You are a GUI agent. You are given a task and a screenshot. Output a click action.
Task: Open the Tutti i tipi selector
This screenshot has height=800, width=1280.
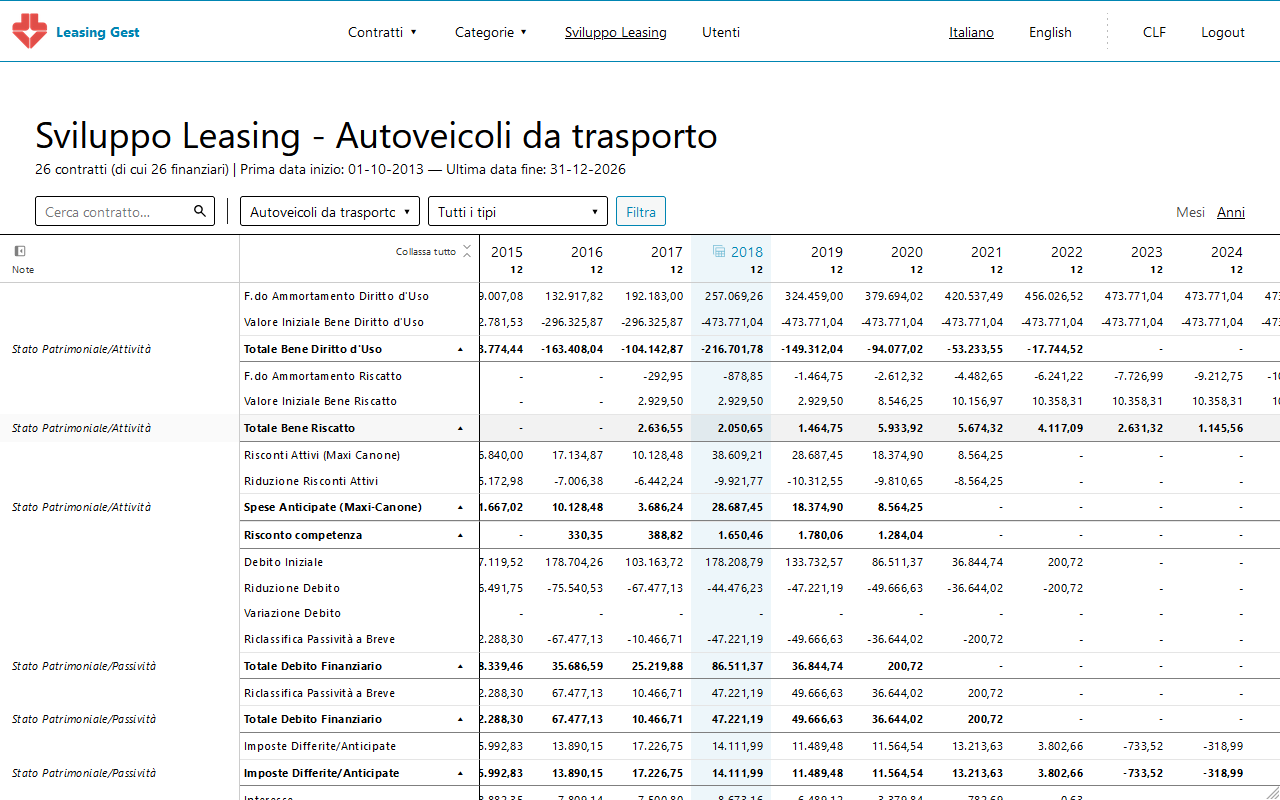[x=518, y=211]
